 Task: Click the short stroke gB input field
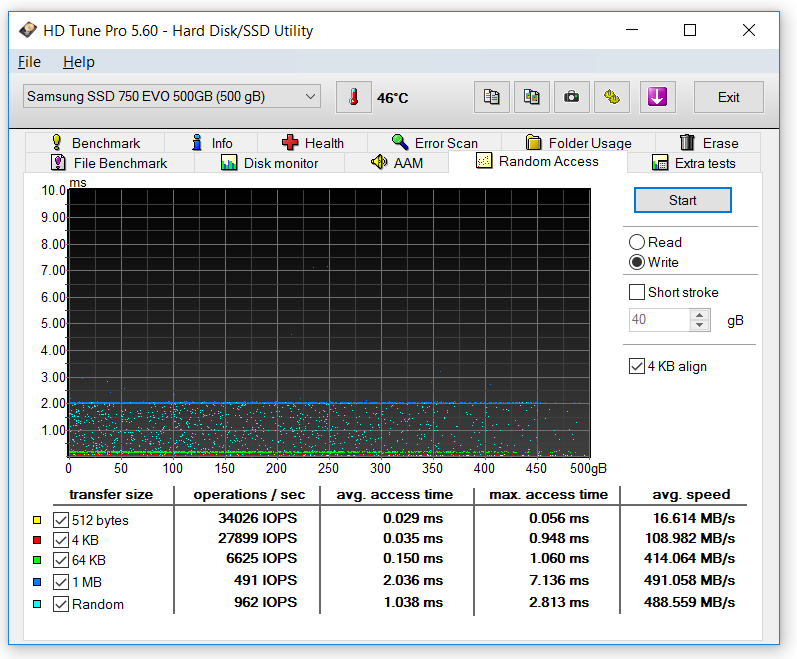660,320
